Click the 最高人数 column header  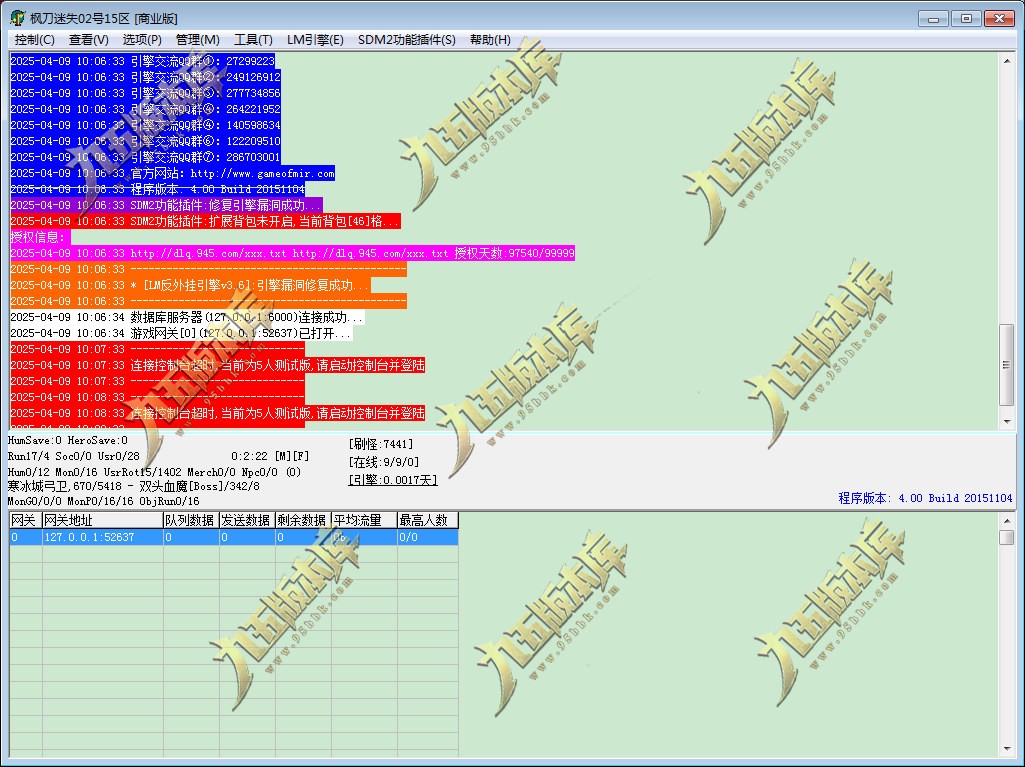428,520
